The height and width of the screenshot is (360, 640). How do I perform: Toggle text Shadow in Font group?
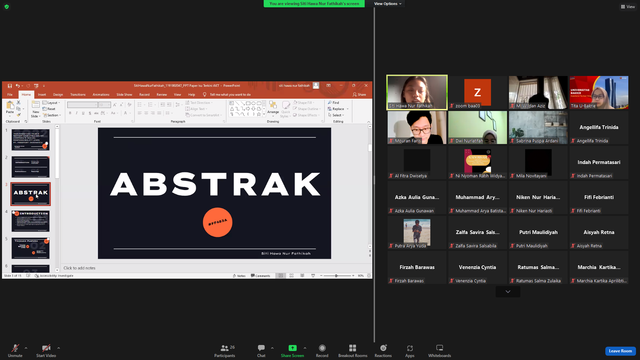tap(90, 113)
